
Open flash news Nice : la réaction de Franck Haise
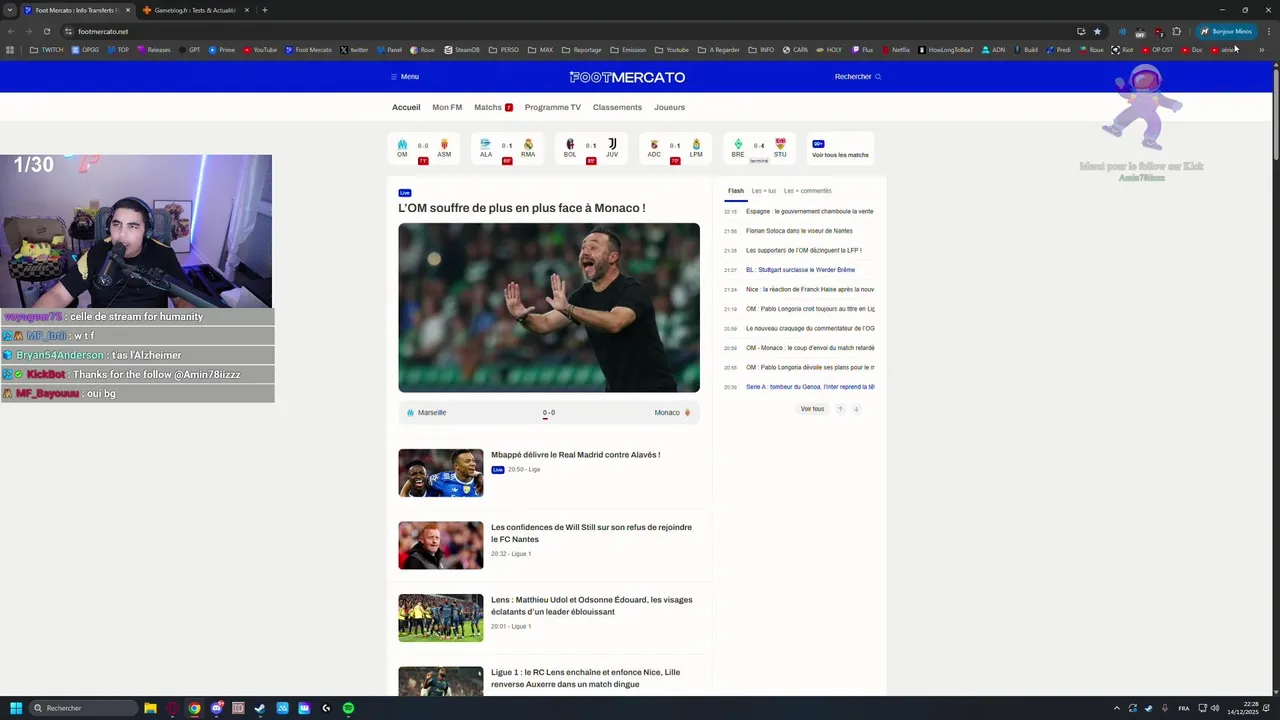(x=810, y=290)
